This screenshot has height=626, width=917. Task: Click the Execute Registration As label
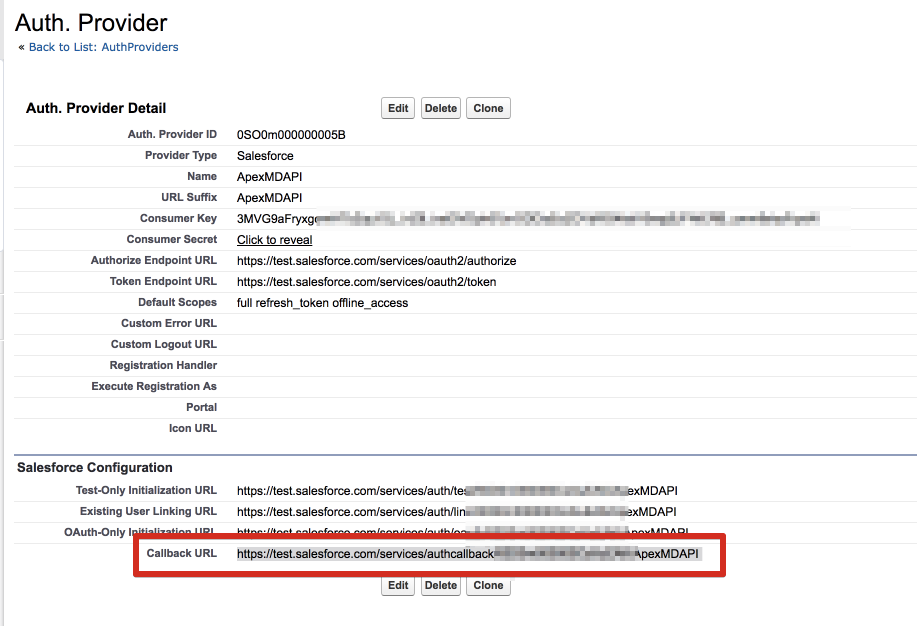(x=154, y=387)
